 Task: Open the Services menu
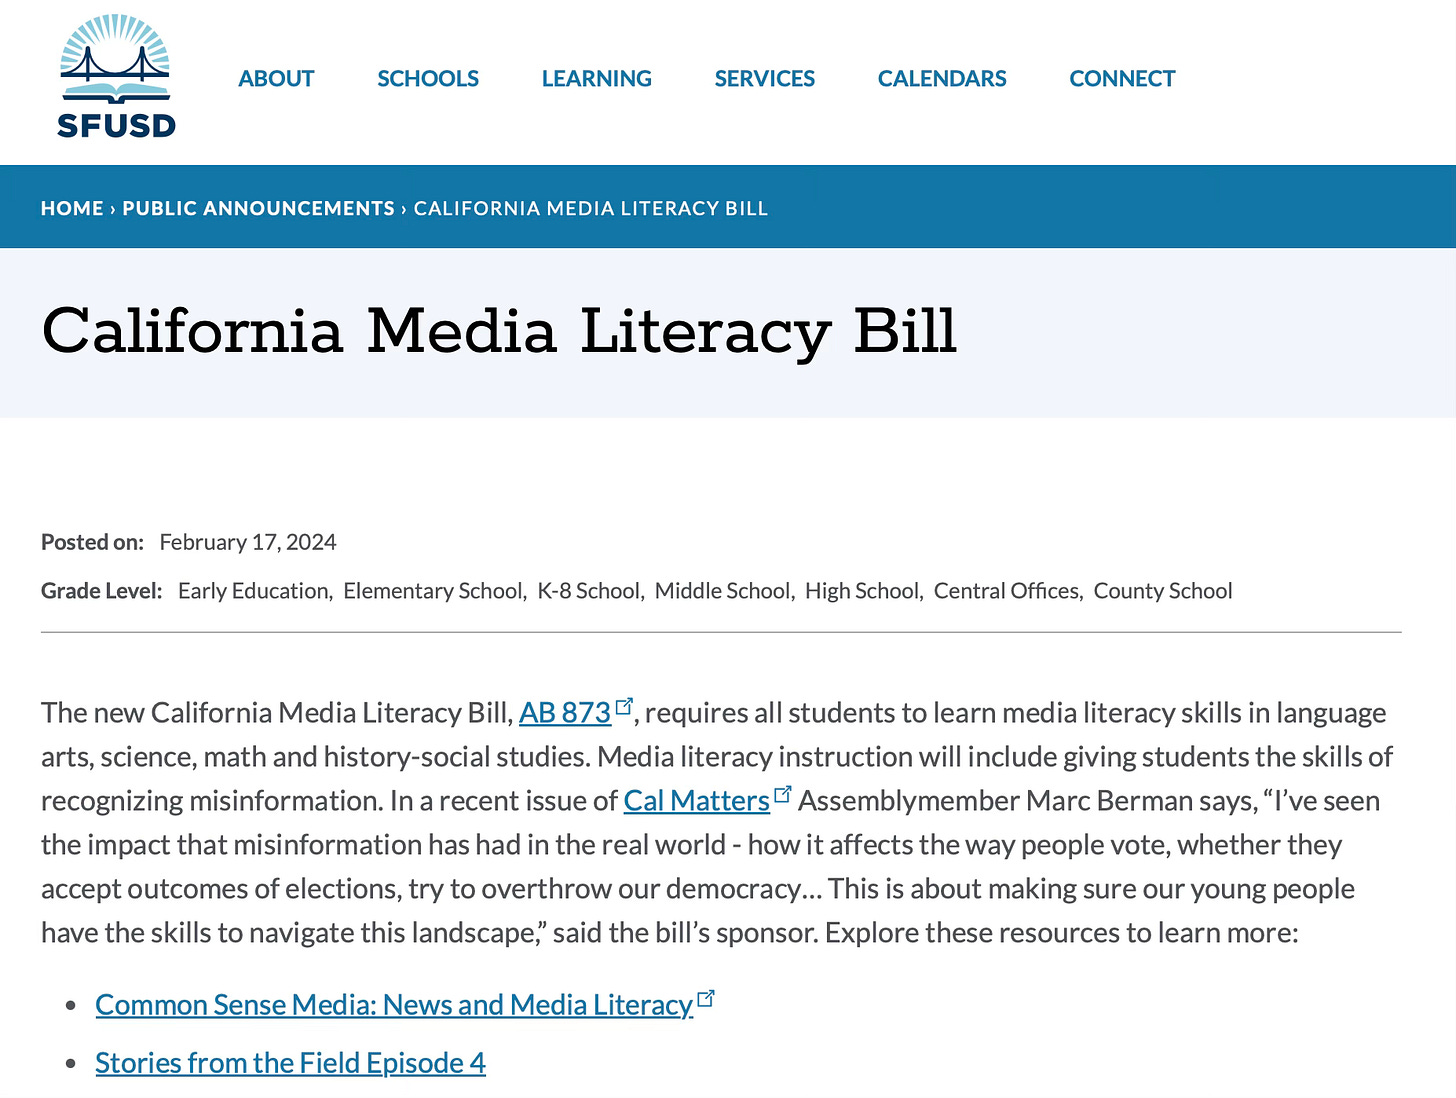pos(765,78)
